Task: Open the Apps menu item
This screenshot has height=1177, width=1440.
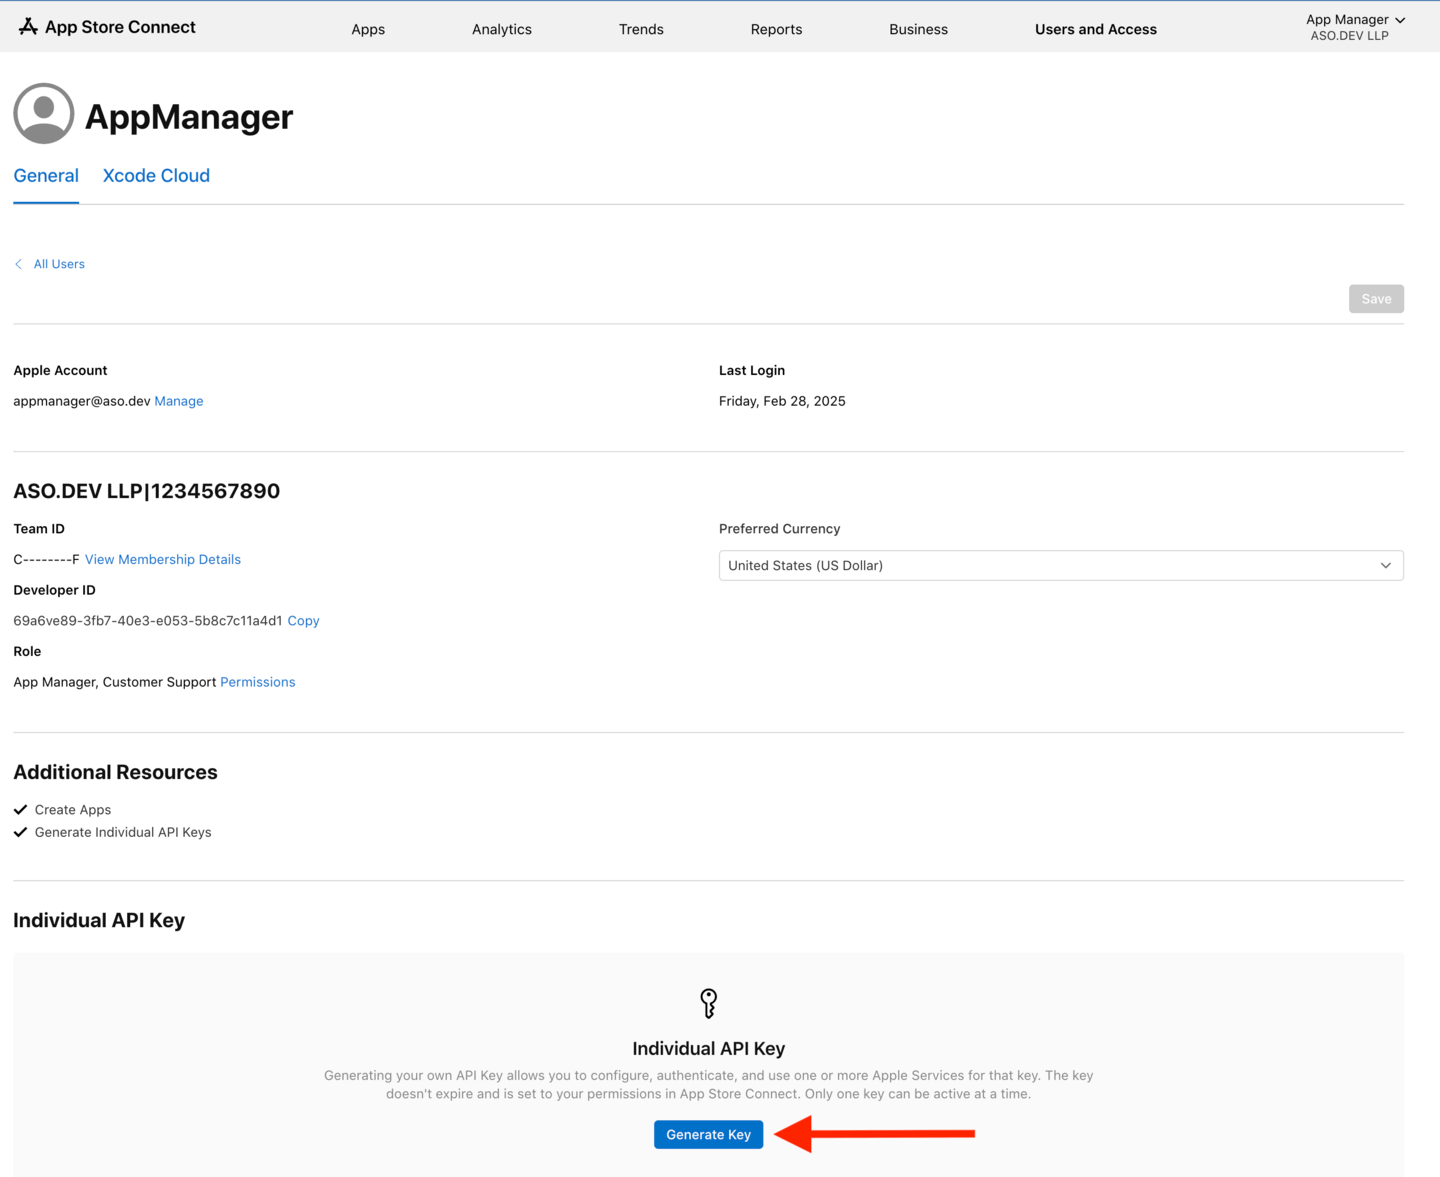Action: tap(368, 29)
